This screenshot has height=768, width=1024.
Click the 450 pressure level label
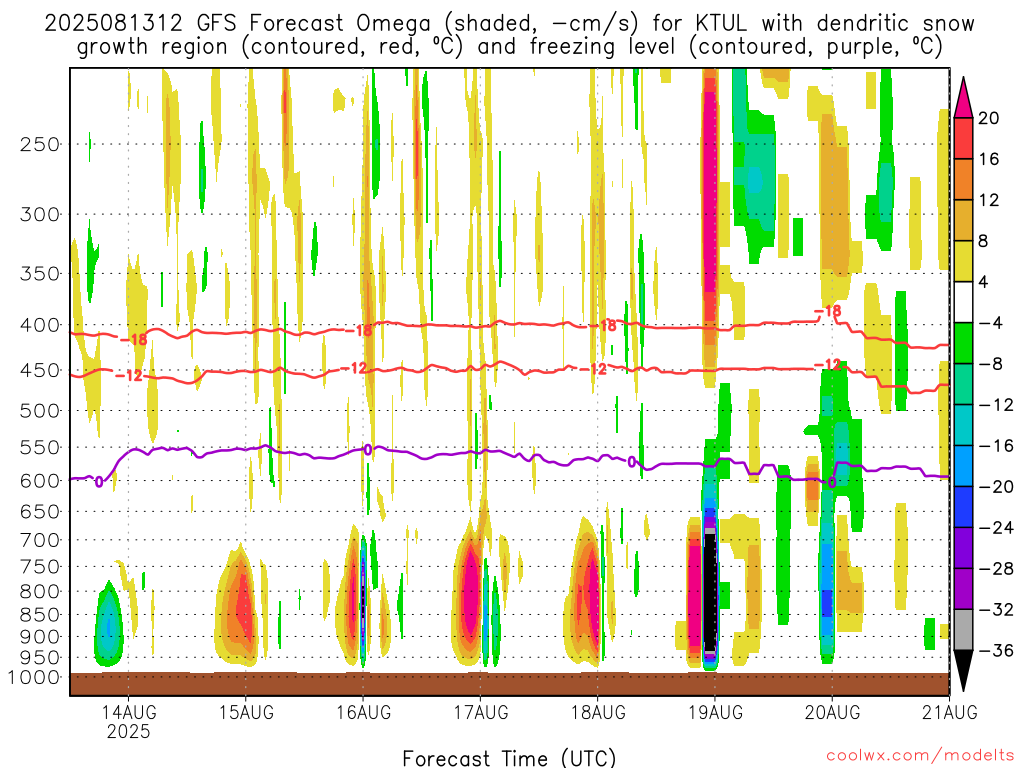40,370
